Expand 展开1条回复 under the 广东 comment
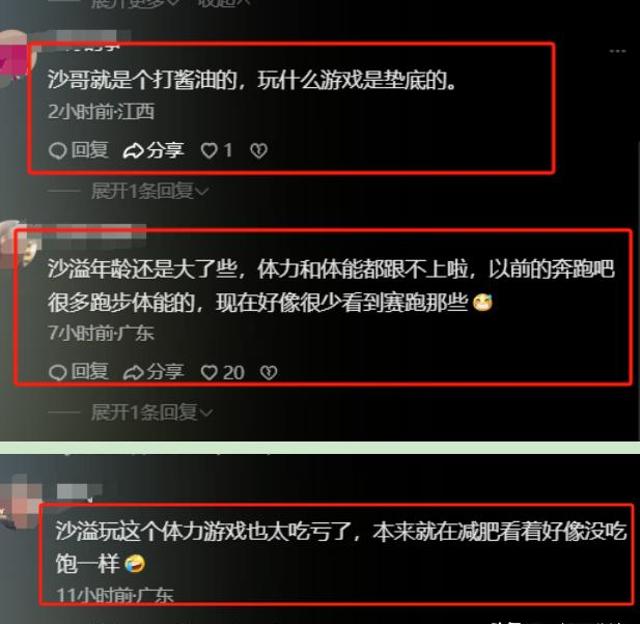This screenshot has height=624, width=640. pos(151,412)
